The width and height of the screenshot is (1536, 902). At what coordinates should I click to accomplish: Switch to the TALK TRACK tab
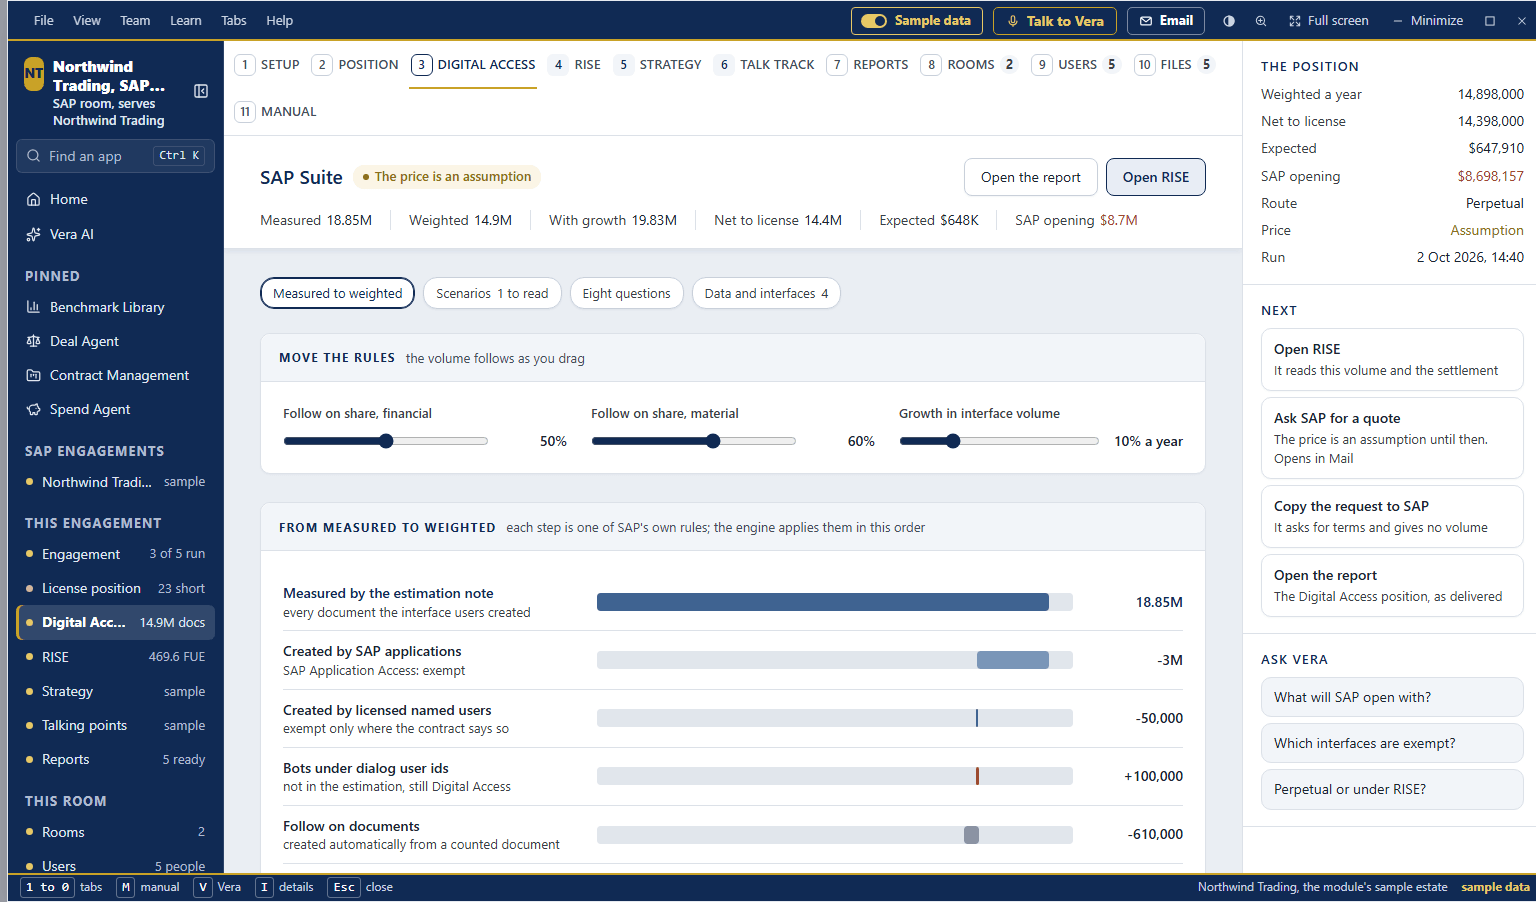point(765,65)
